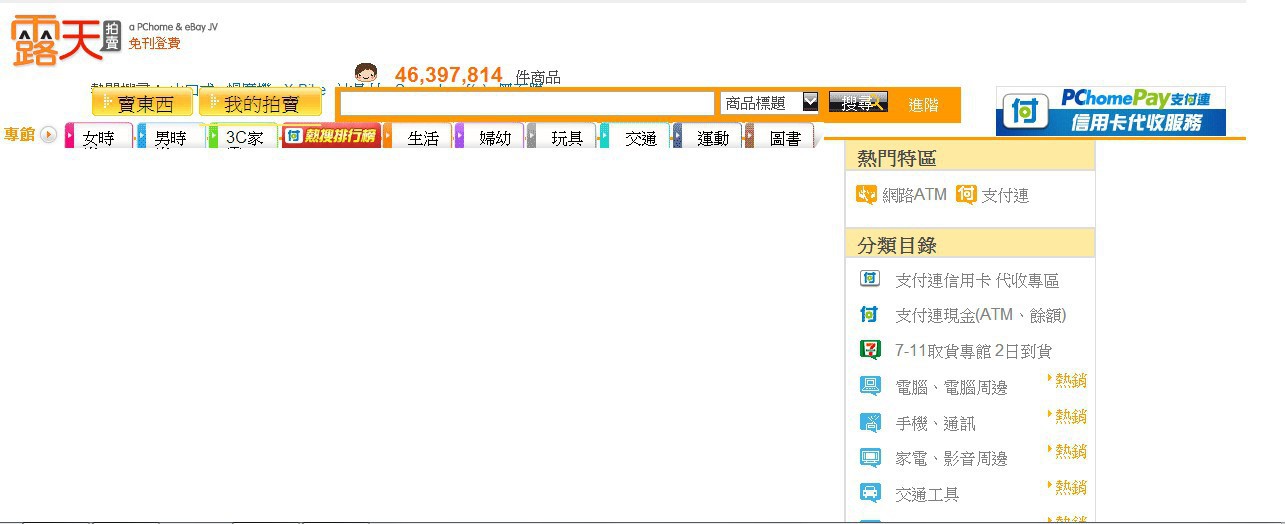Screen dimensions: 1285x524
Task: Open the 3C家 category tab
Action: point(243,137)
